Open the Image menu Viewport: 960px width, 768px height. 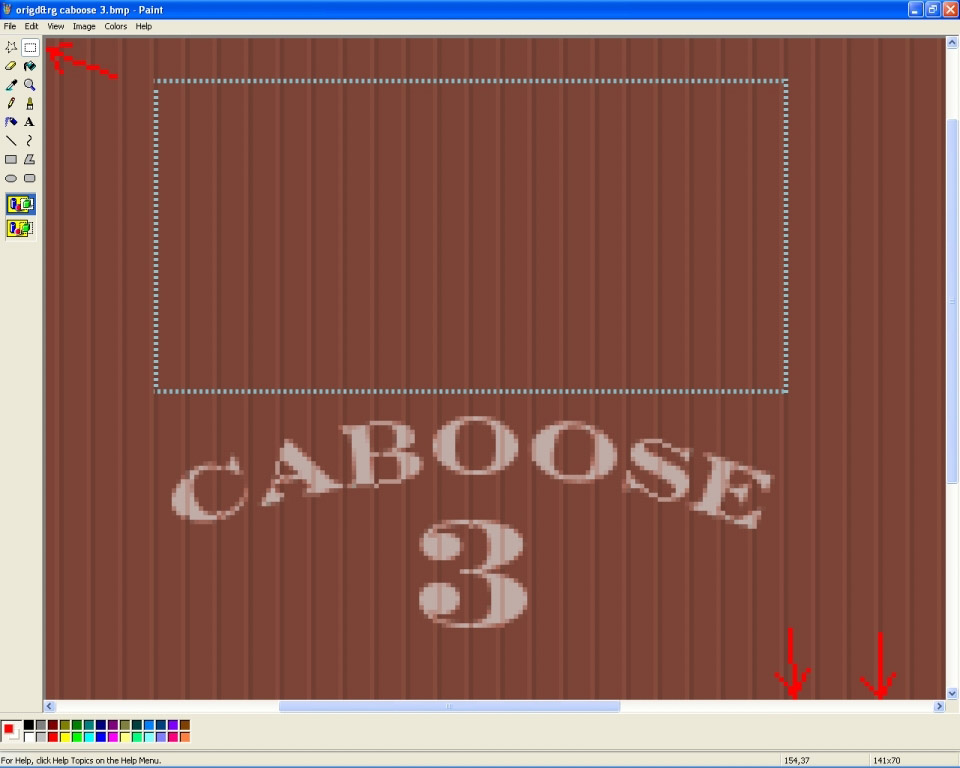84,26
